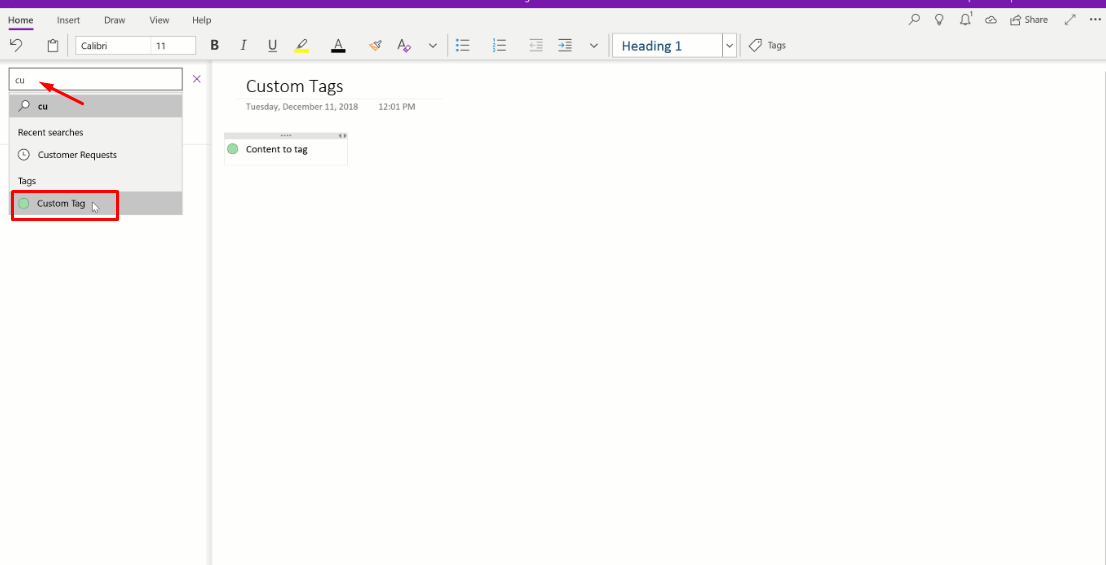The image size is (1106, 565).
Task: Click the note container's top drag handle
Action: (286, 135)
